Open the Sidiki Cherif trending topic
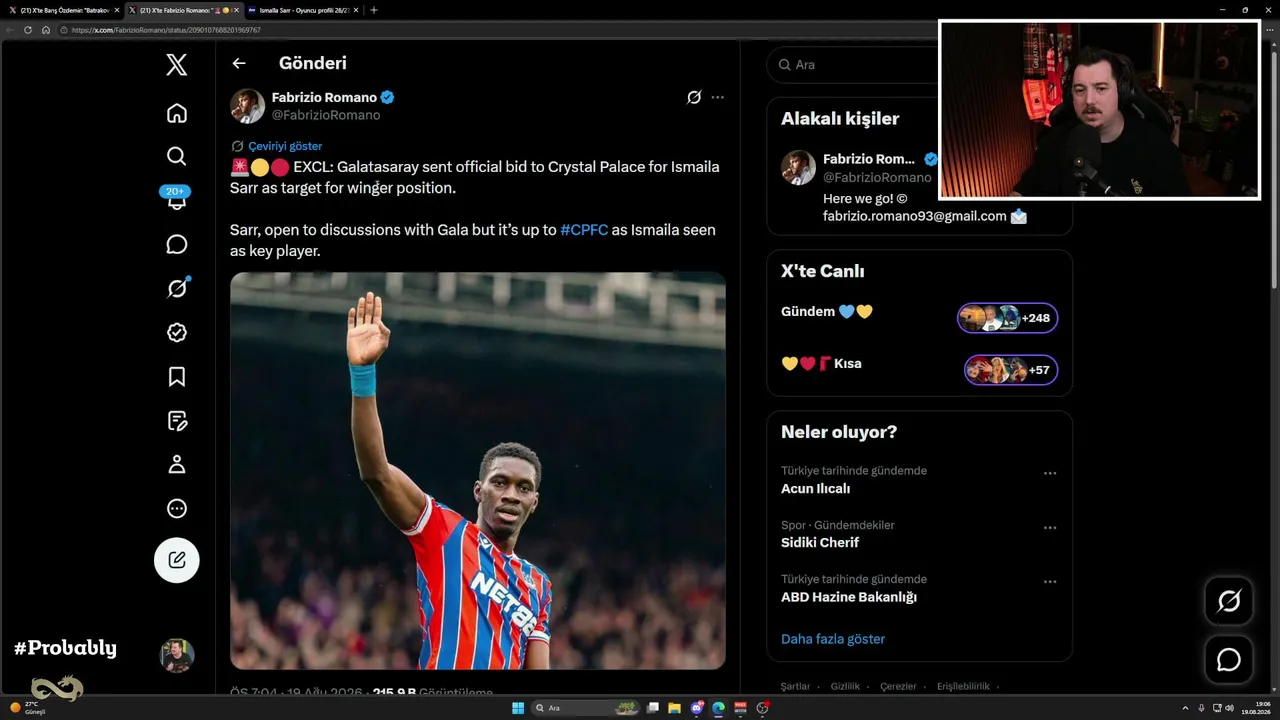The width and height of the screenshot is (1280, 720). (820, 543)
